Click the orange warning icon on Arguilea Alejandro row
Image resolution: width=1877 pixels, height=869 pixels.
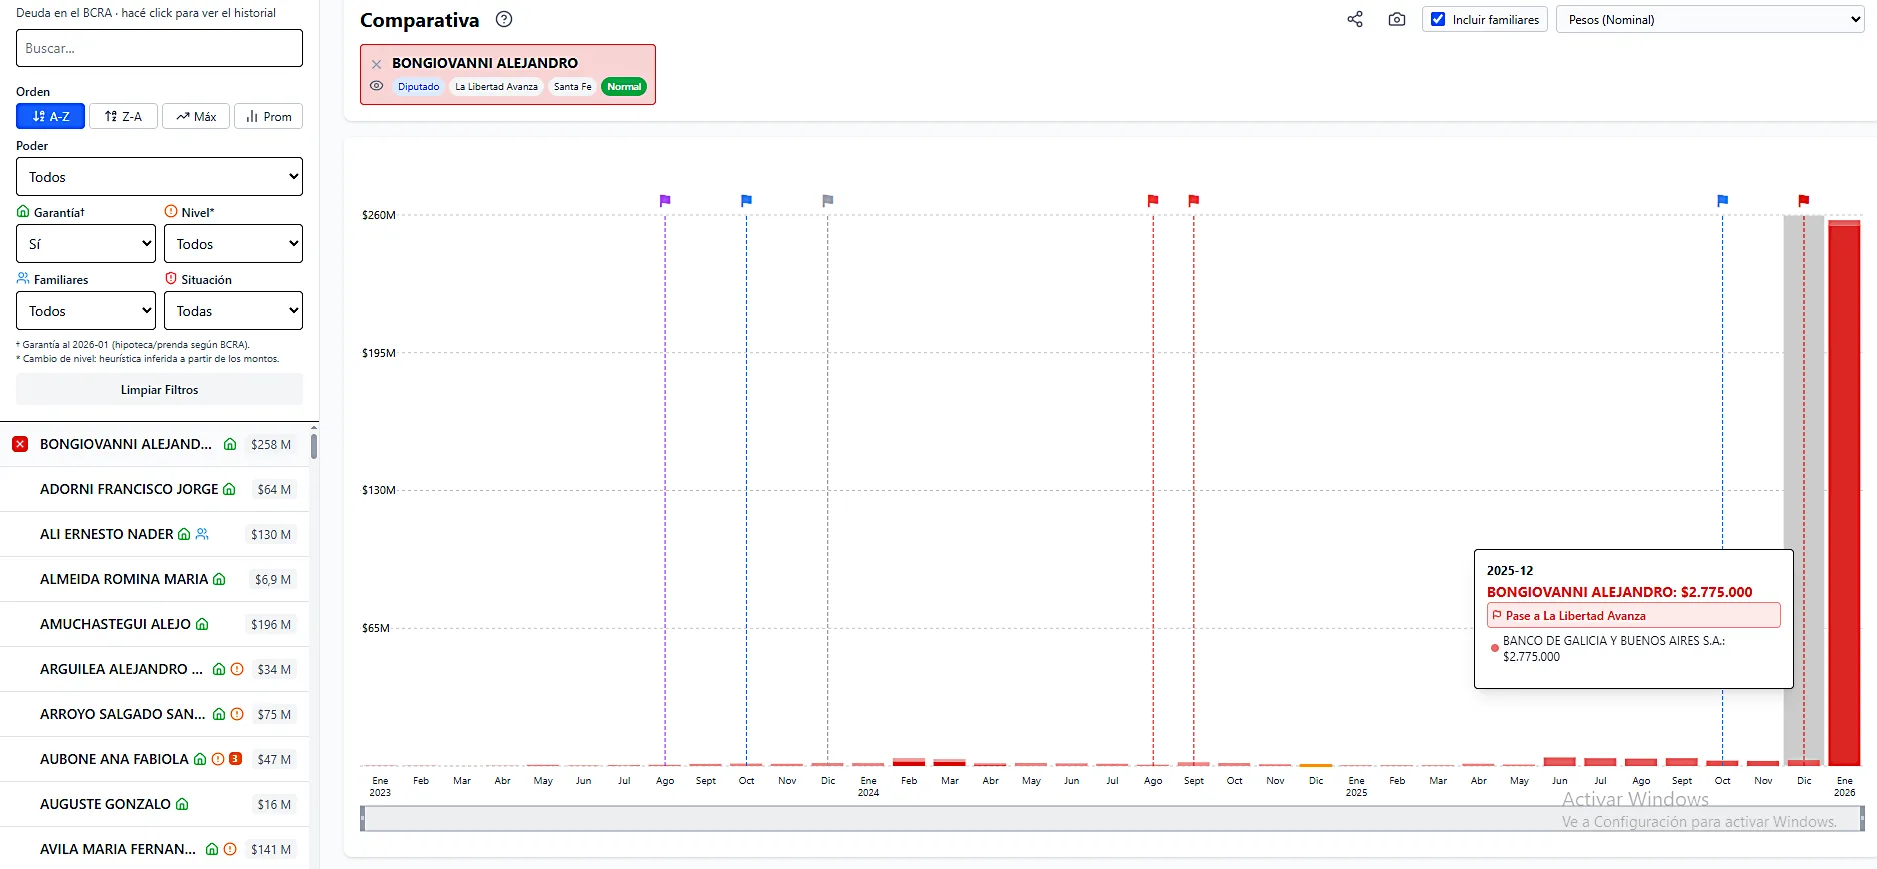tap(237, 669)
